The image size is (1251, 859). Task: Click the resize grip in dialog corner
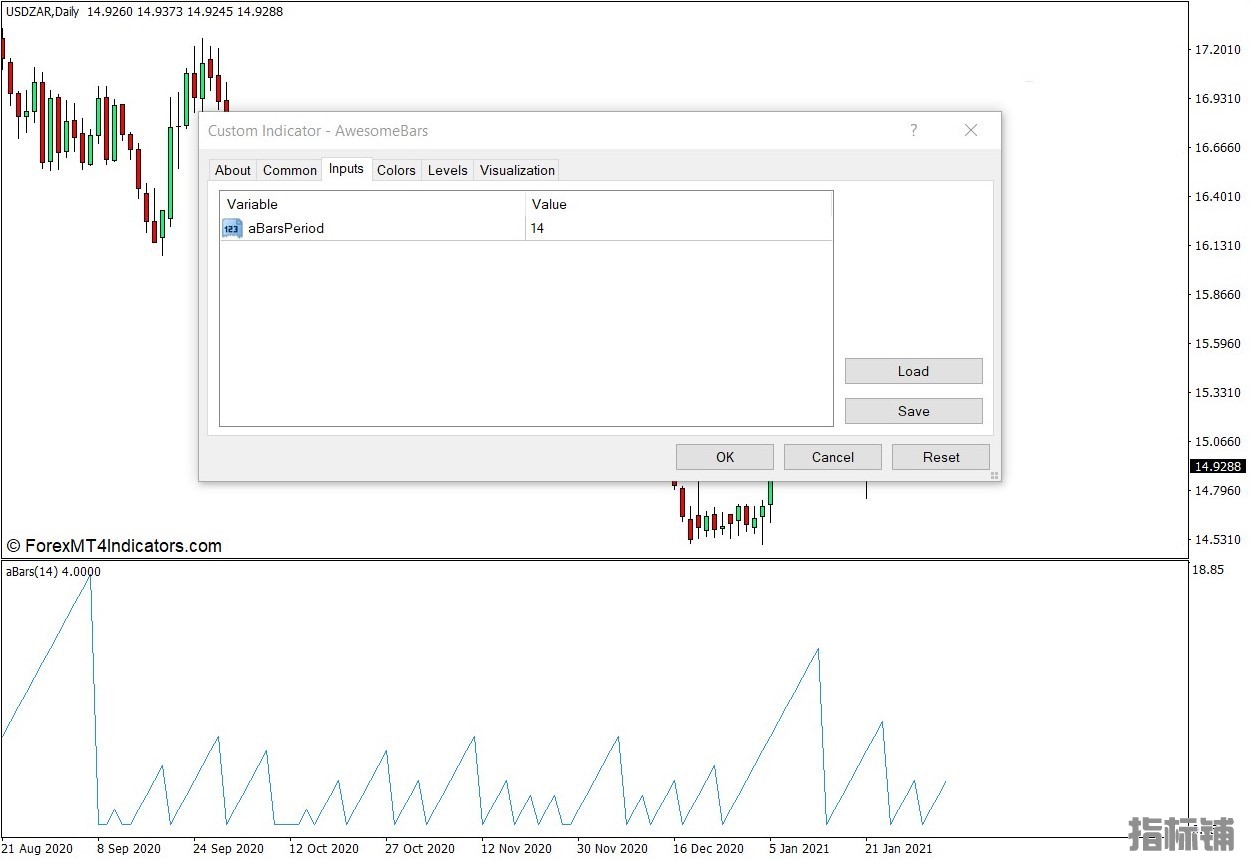coord(994,476)
